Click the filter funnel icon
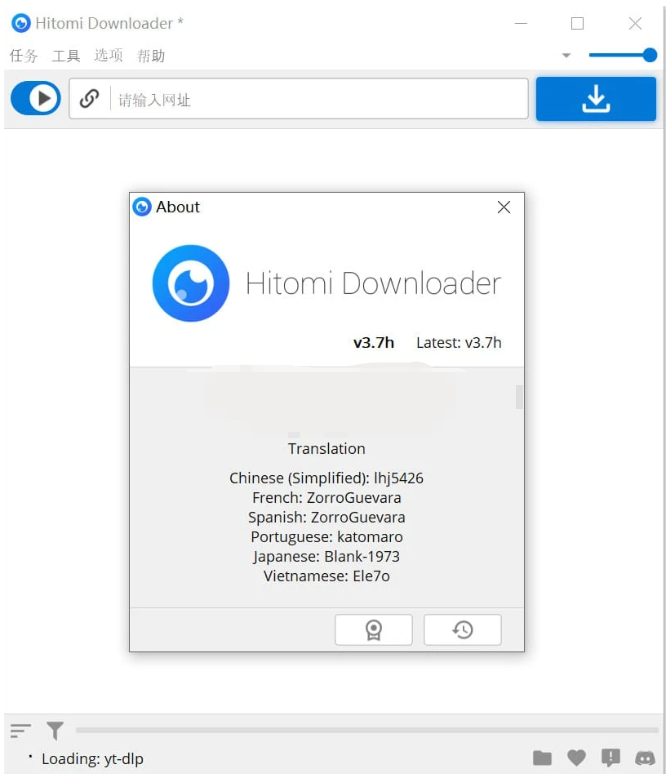 click(55, 731)
